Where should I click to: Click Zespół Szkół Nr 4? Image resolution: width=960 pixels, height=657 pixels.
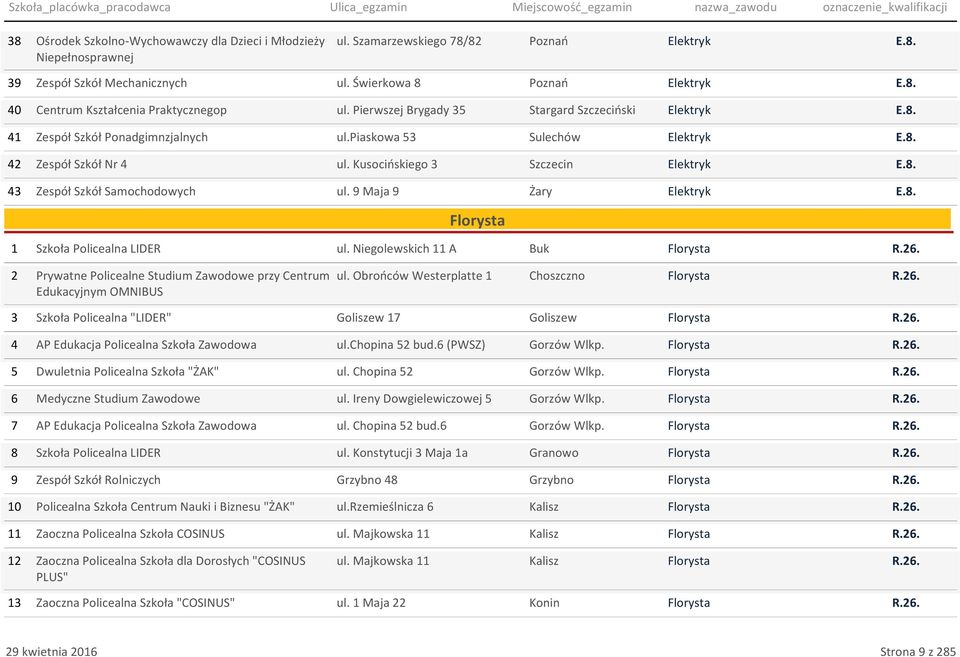(x=81, y=164)
